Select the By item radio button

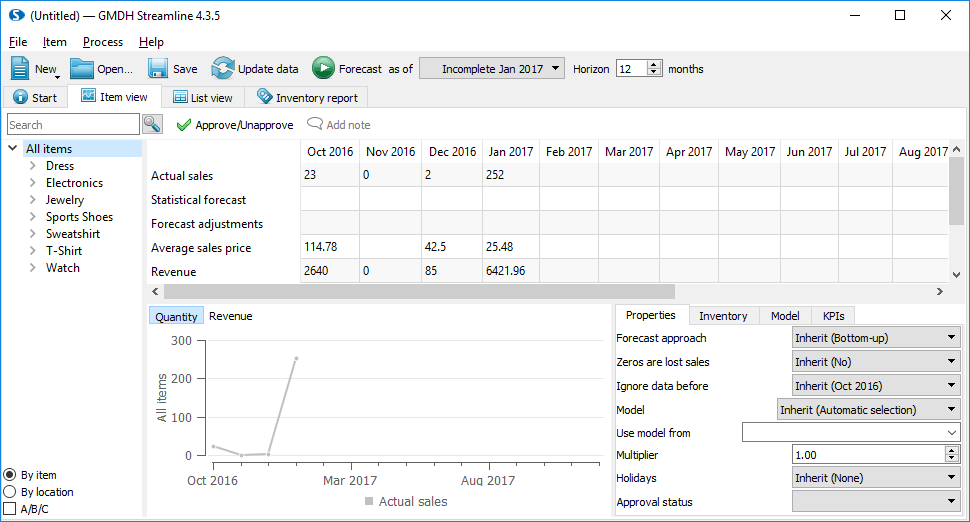[x=10, y=475]
